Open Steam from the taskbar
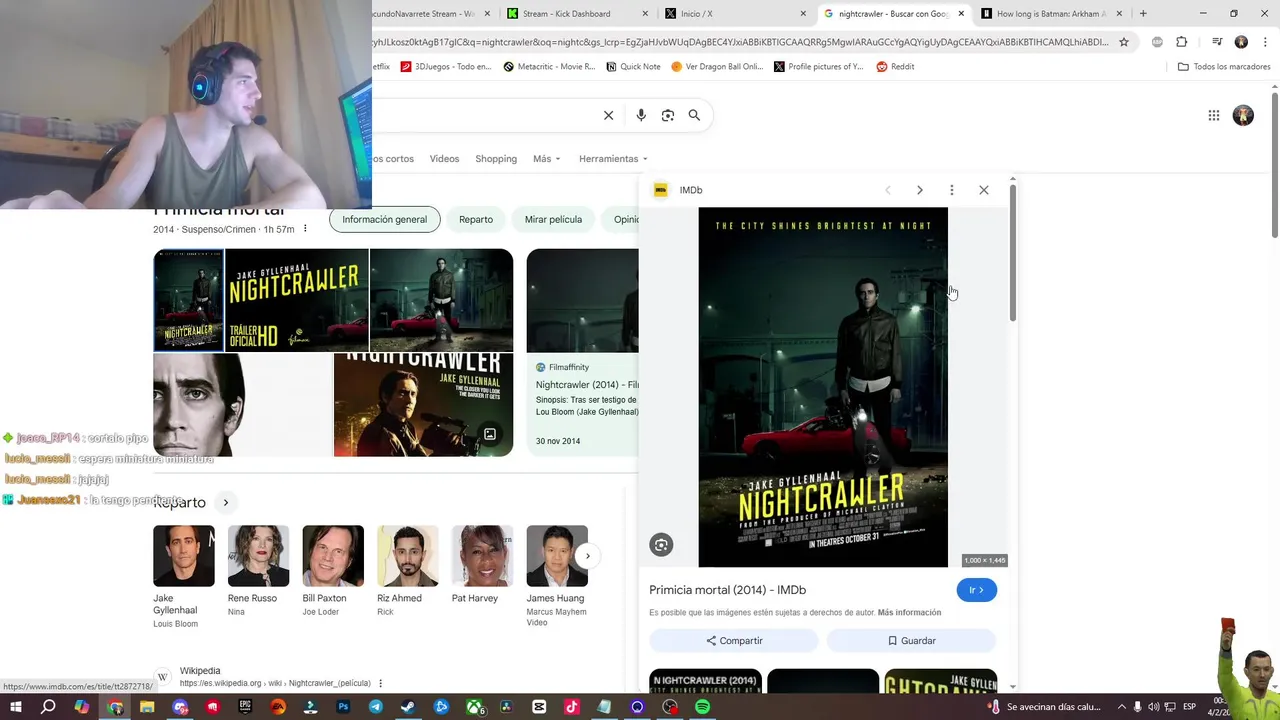The image size is (1280, 720). (408, 707)
